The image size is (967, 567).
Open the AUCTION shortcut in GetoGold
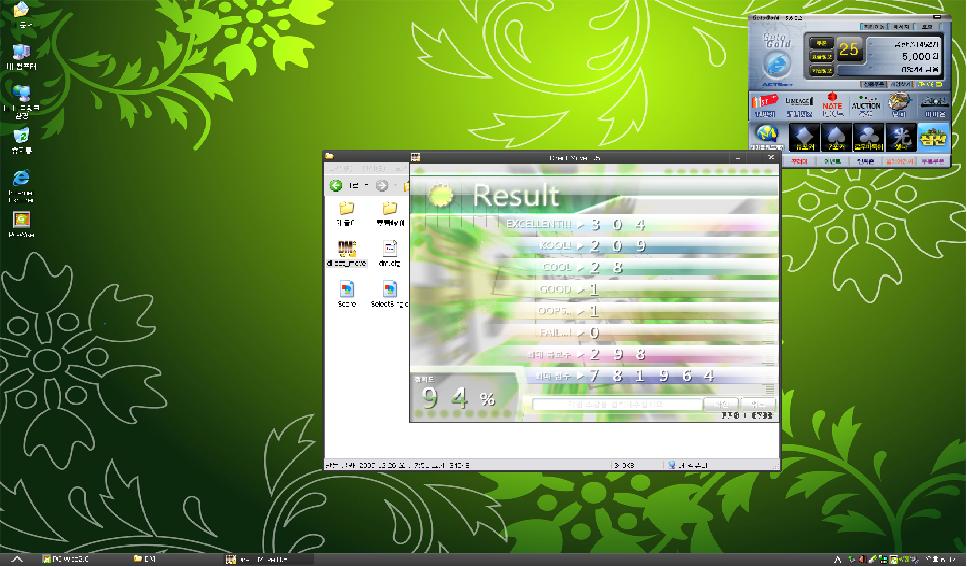[x=866, y=106]
